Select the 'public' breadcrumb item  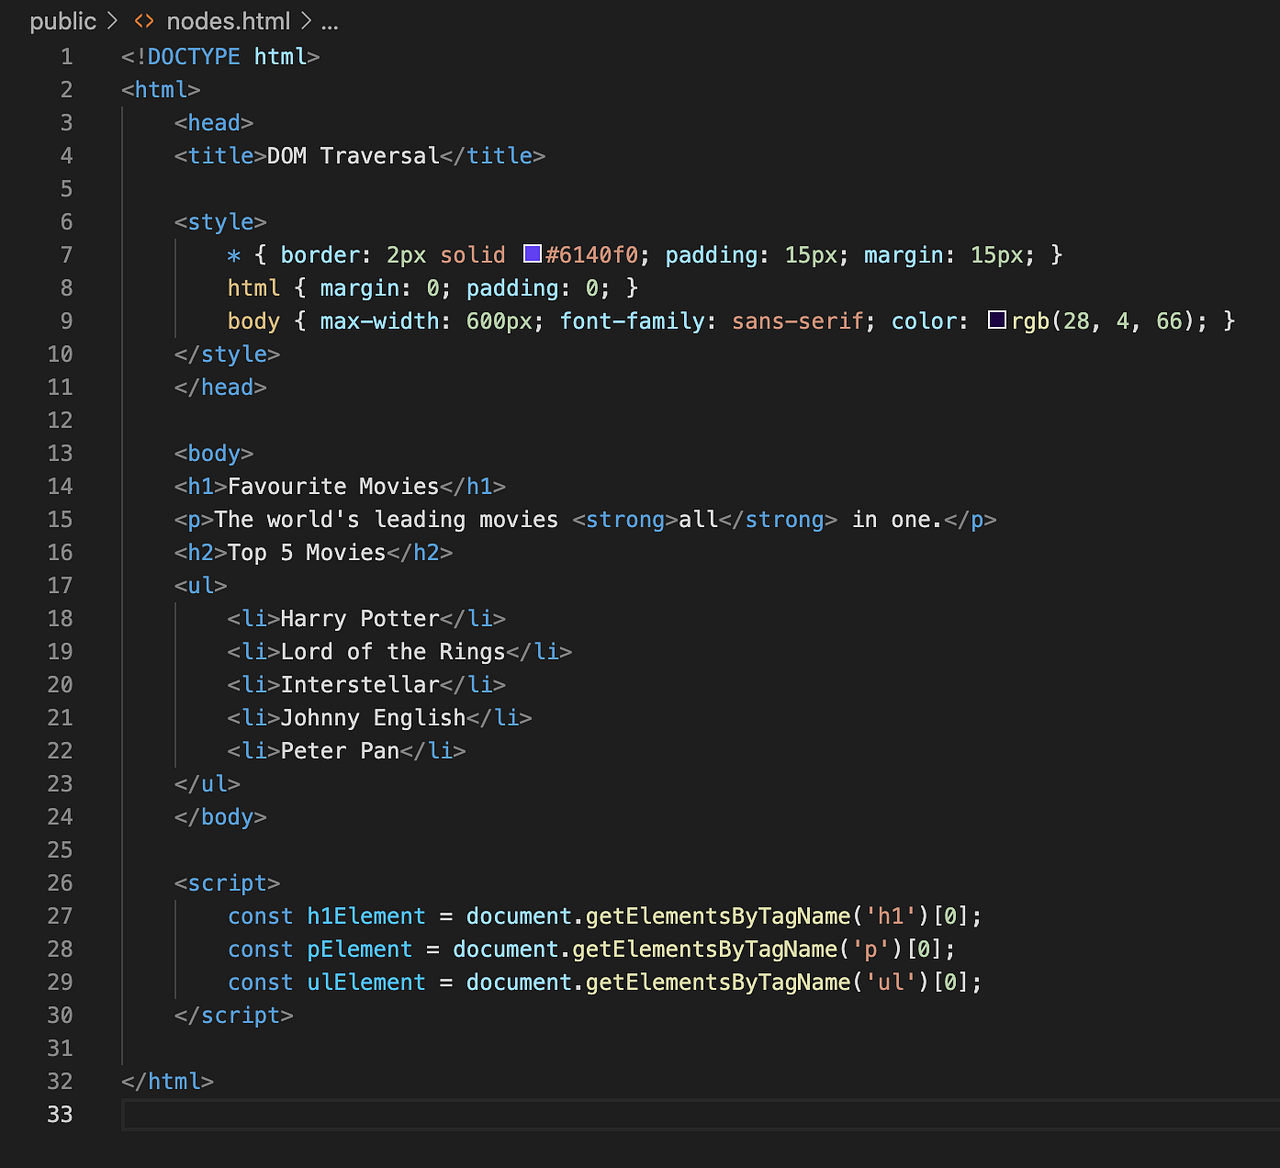pyautogui.click(x=62, y=20)
